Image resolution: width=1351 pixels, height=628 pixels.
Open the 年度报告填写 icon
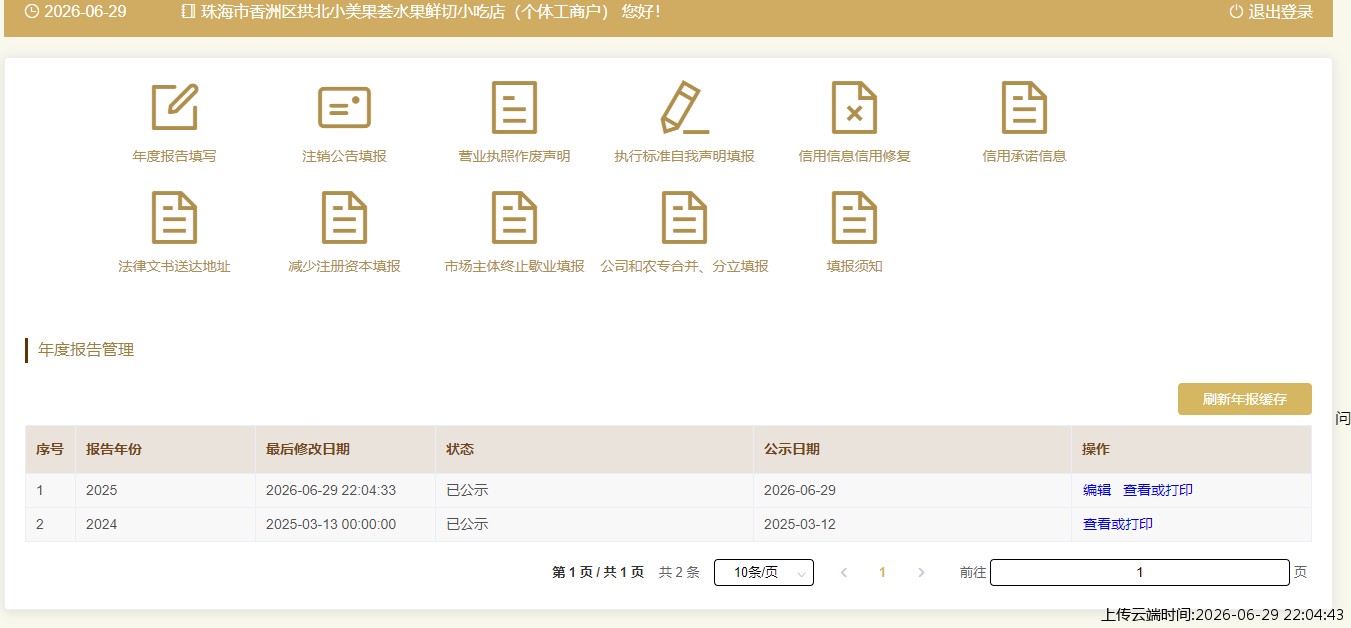tap(174, 107)
